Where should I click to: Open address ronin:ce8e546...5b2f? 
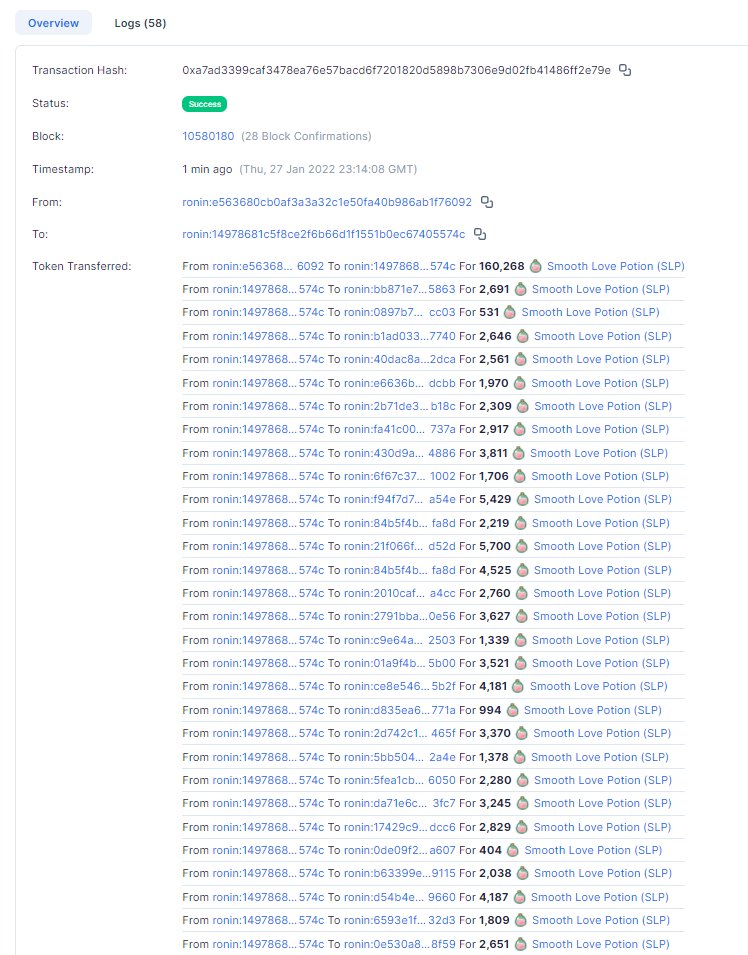[400, 686]
